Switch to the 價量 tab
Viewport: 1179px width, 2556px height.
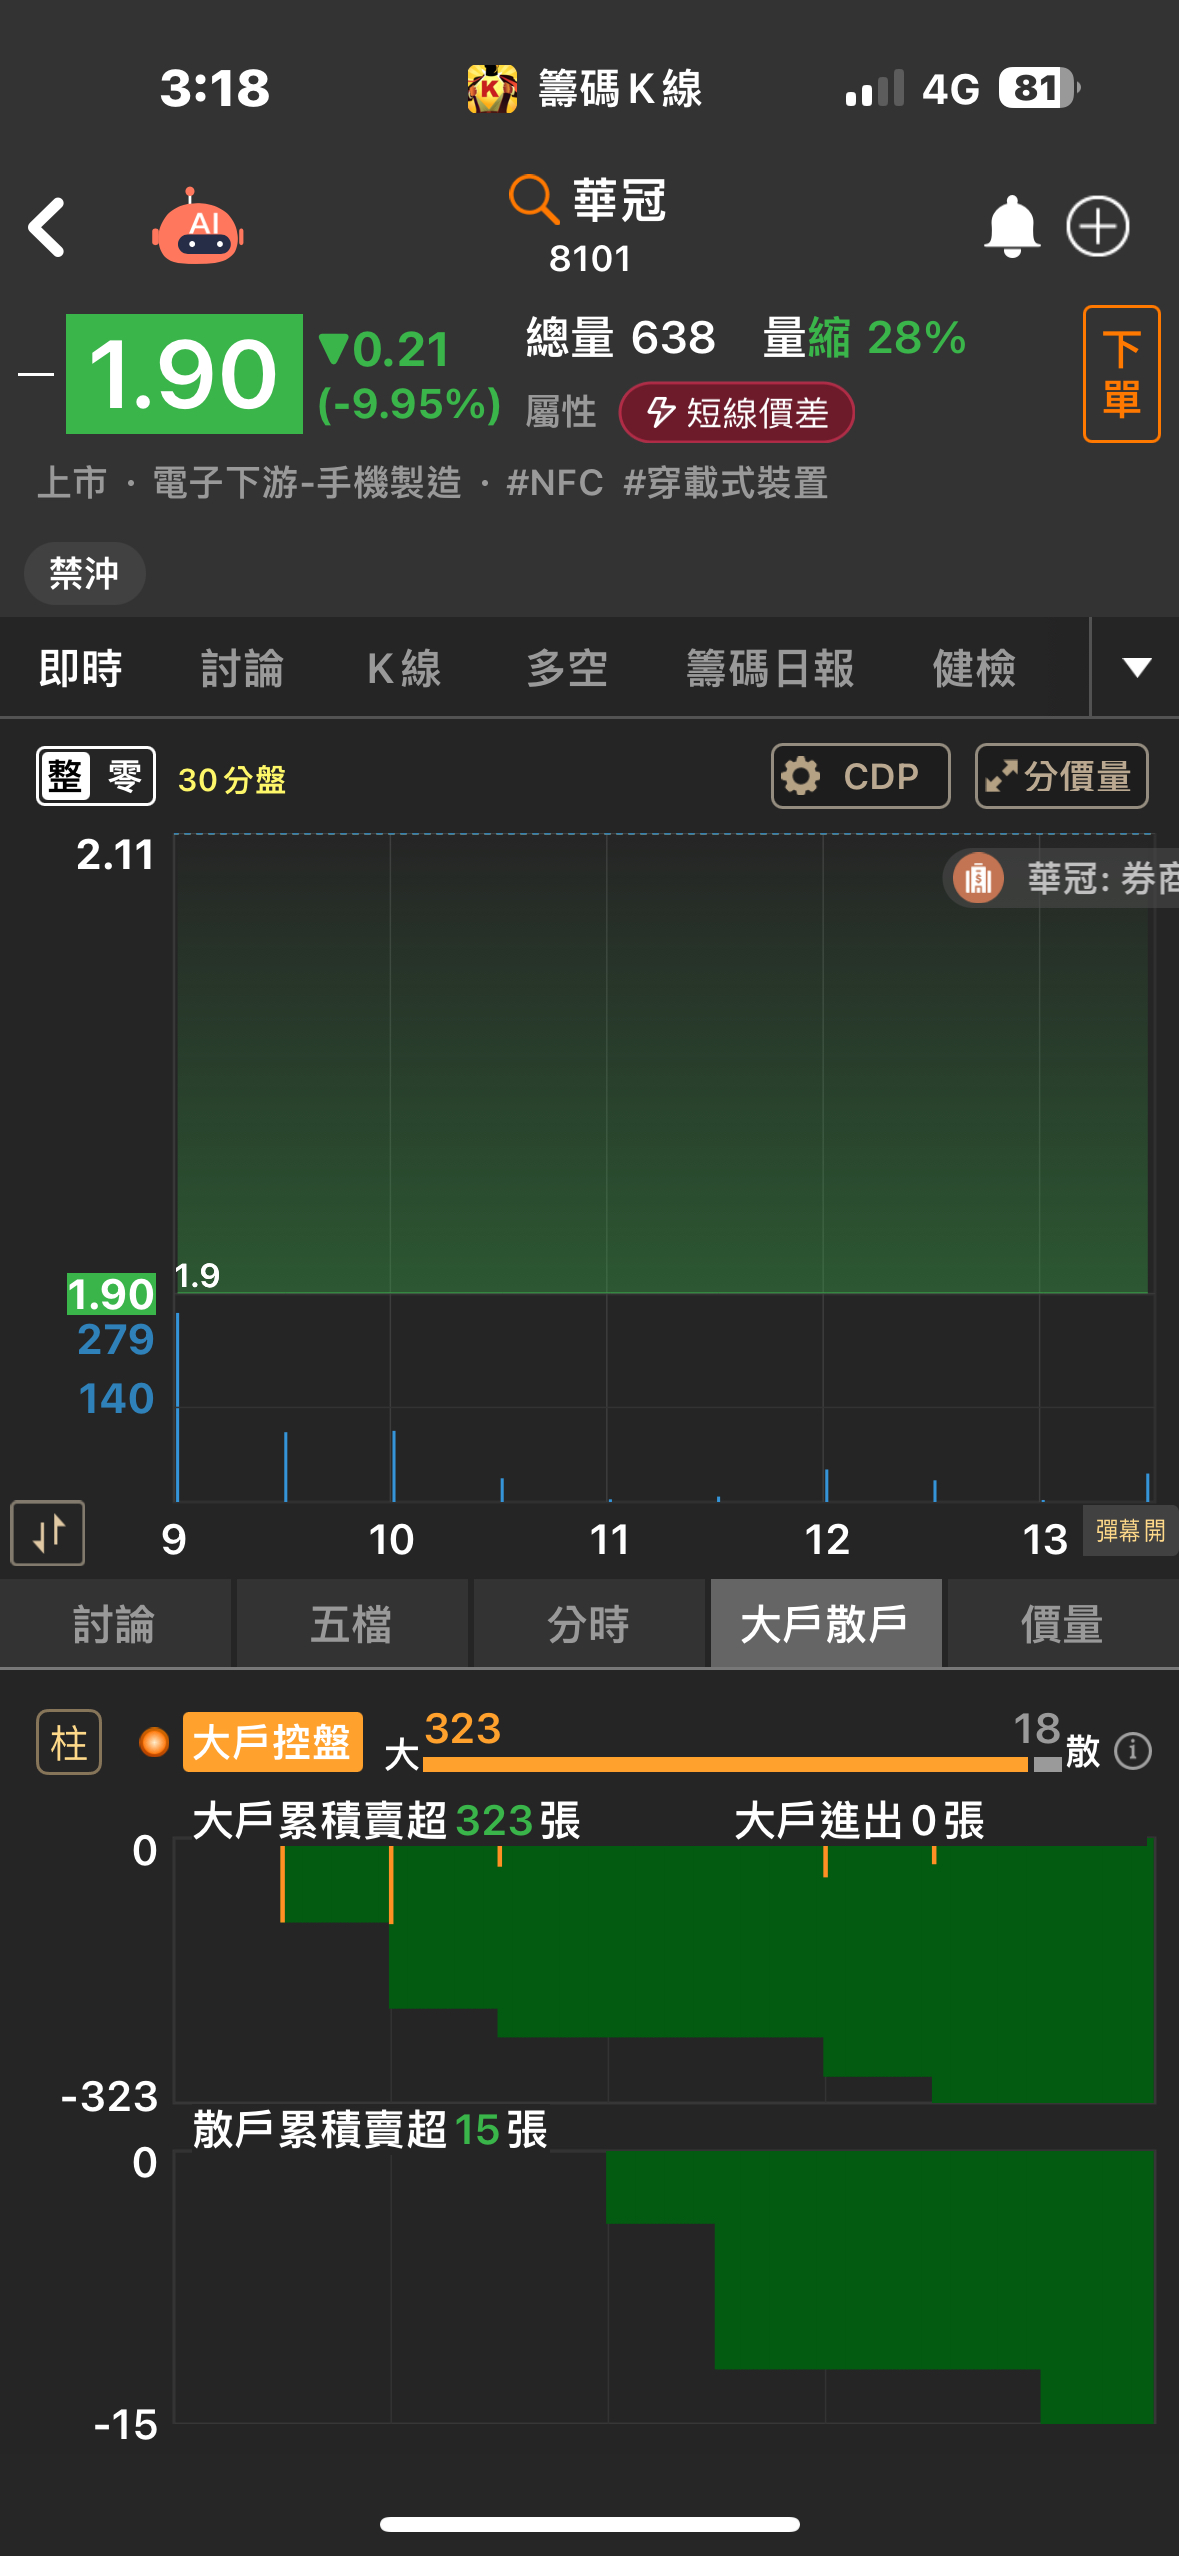pyautogui.click(x=1063, y=1623)
